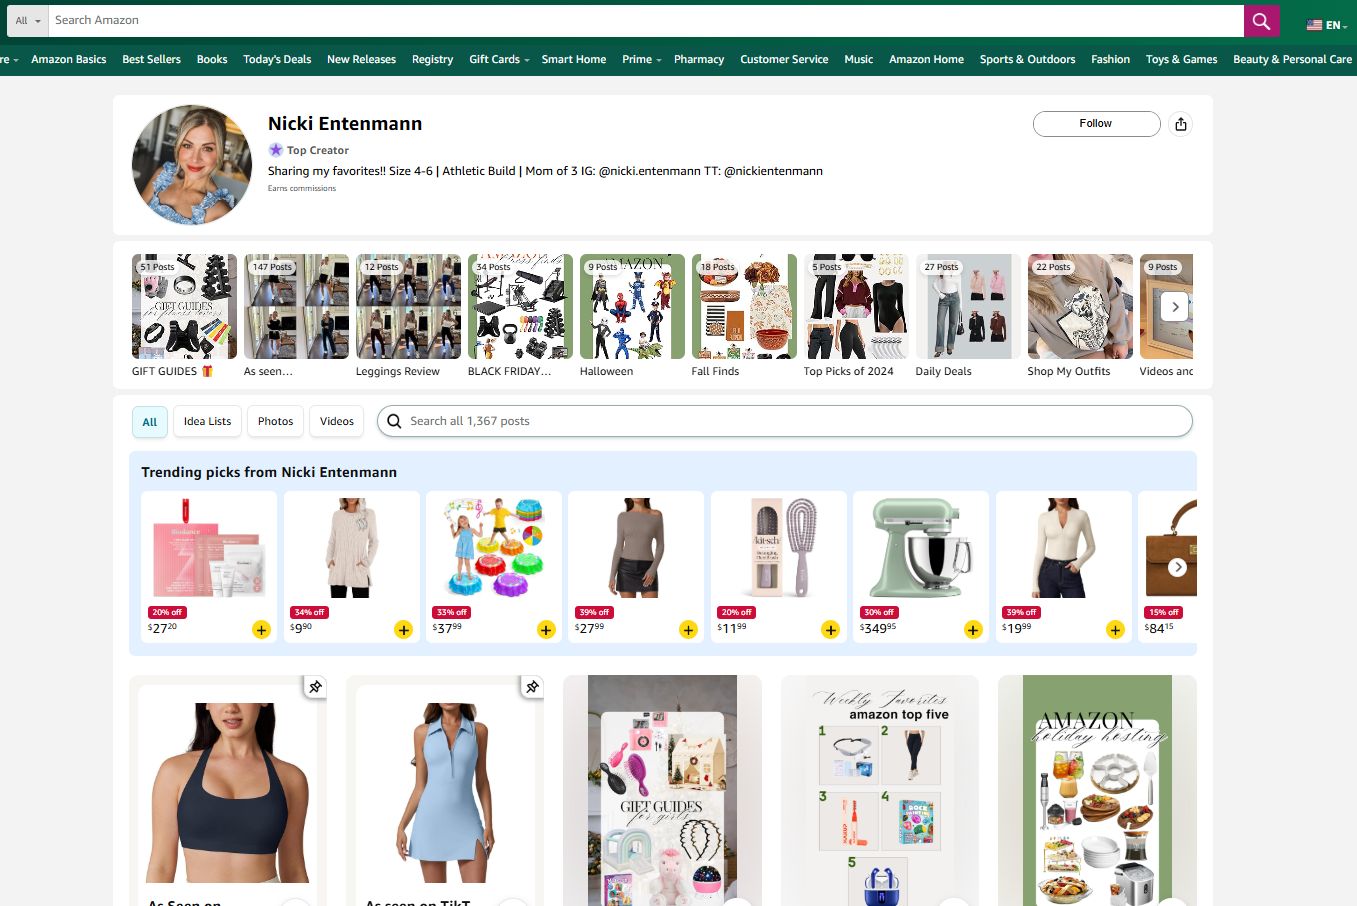Follow Nicki Entenmann

point(1096,124)
